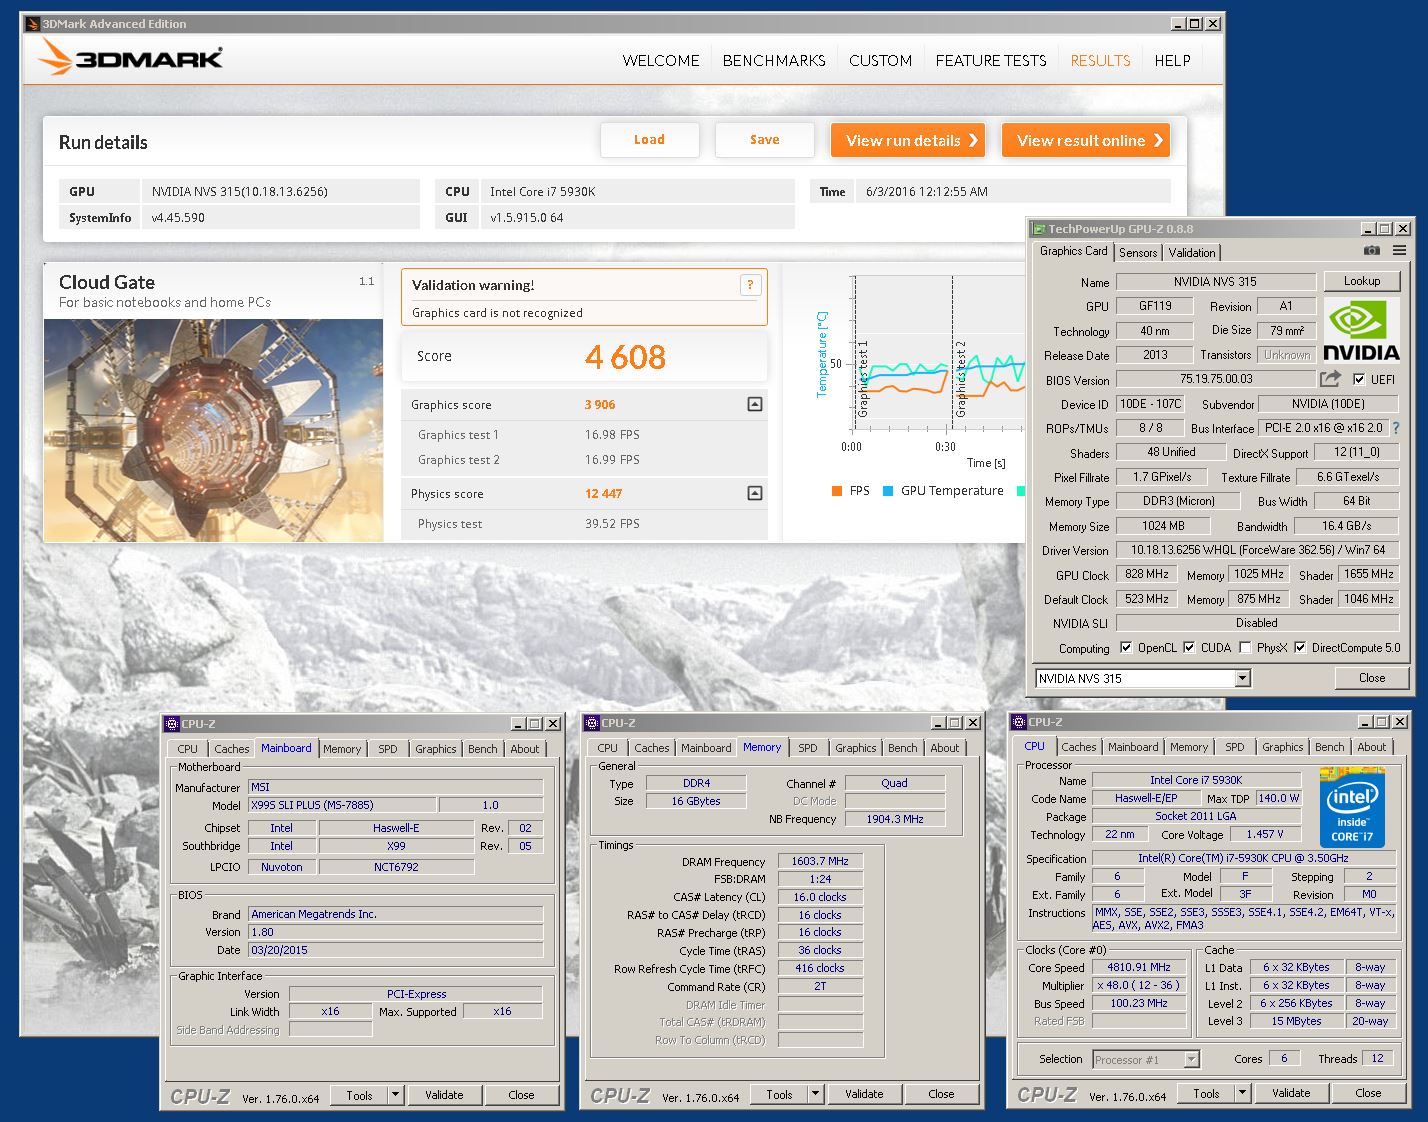1428x1122 pixels.
Task: Click CPU-Z Mainboard window title icon
Action: [x=172, y=724]
